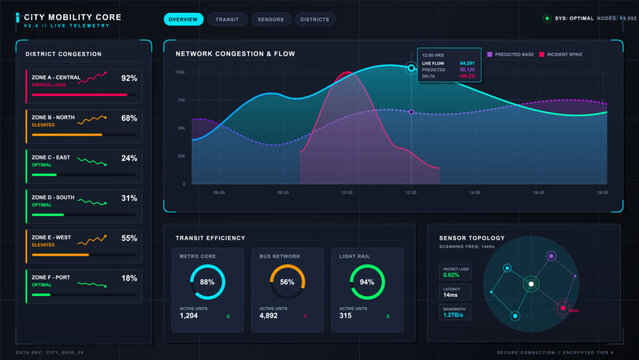This screenshot has width=639, height=360.
Task: Click the Bandwidth 1.2TB/s stat box
Action: tap(455, 312)
